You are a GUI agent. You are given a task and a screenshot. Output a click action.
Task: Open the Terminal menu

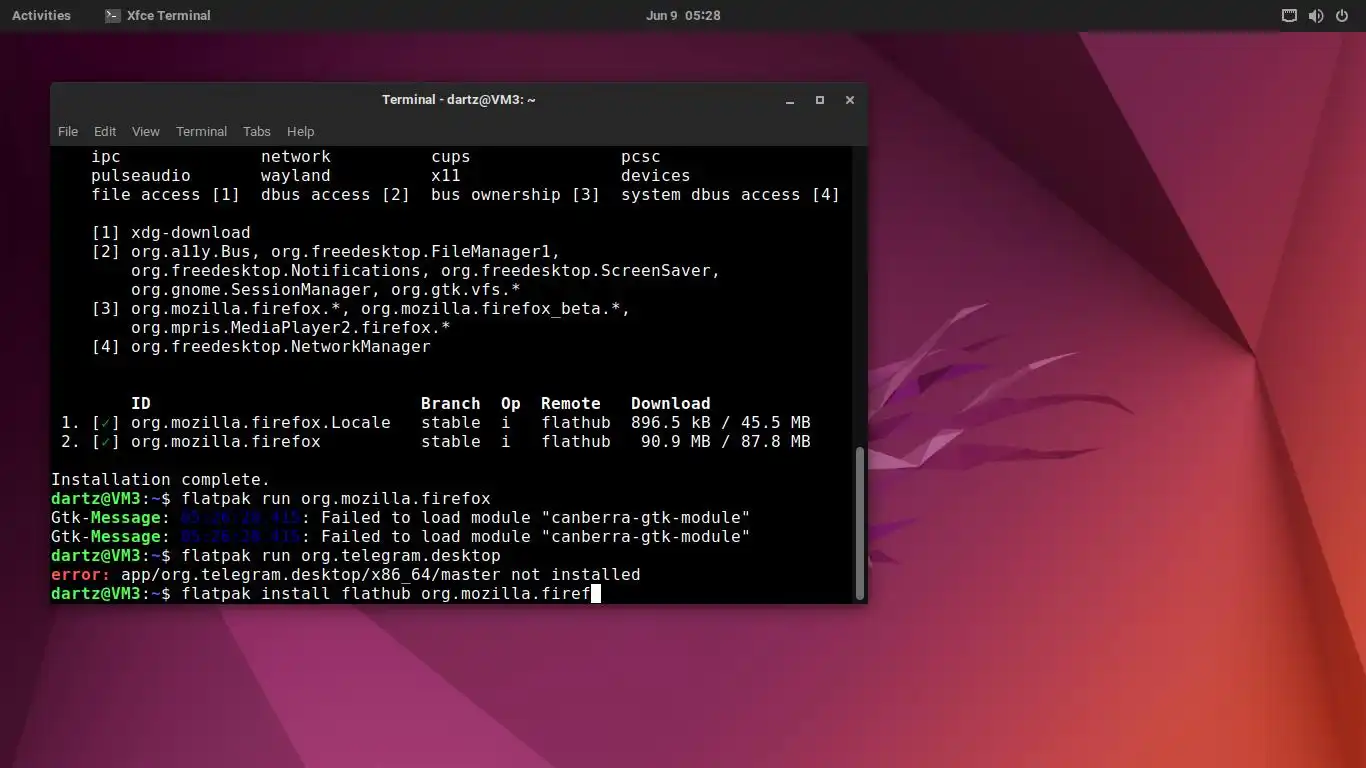[x=201, y=131]
